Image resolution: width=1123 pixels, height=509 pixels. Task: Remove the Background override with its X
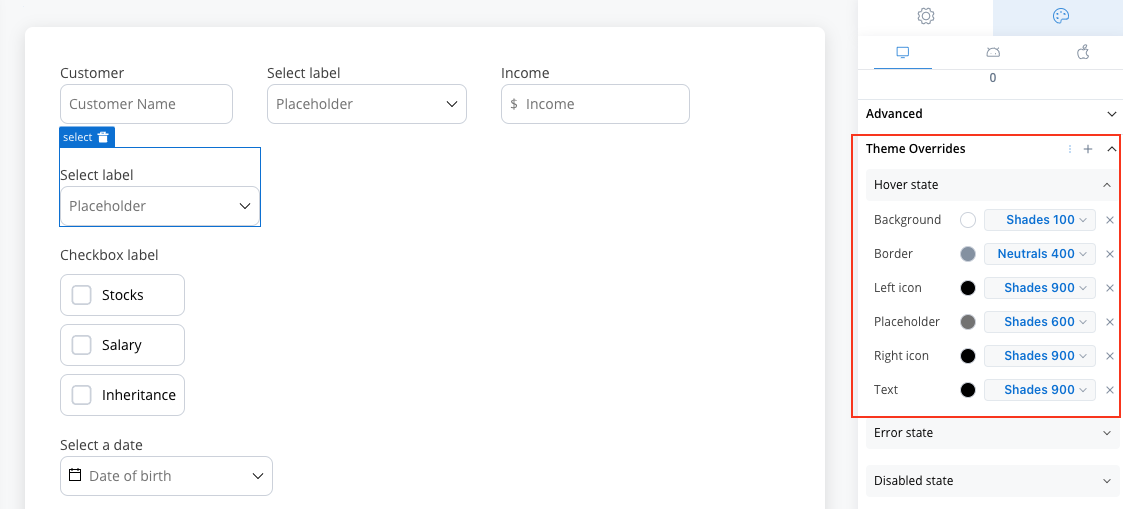(x=1110, y=220)
